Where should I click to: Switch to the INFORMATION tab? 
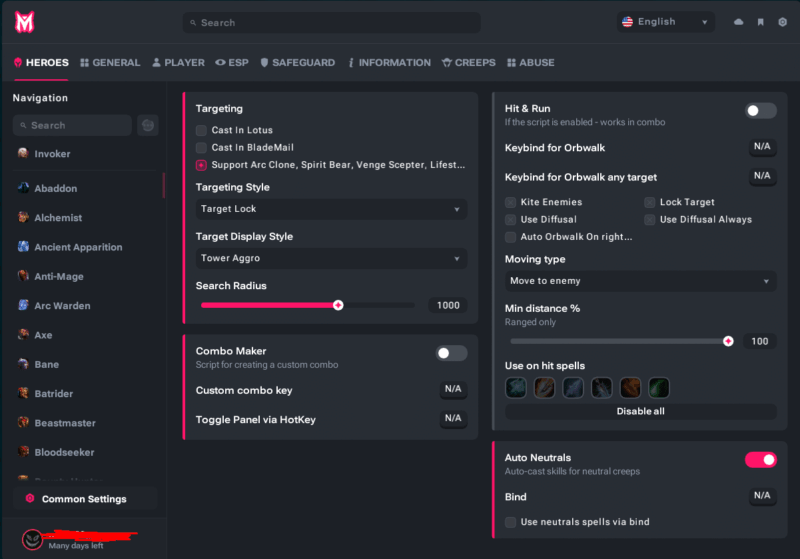click(389, 63)
